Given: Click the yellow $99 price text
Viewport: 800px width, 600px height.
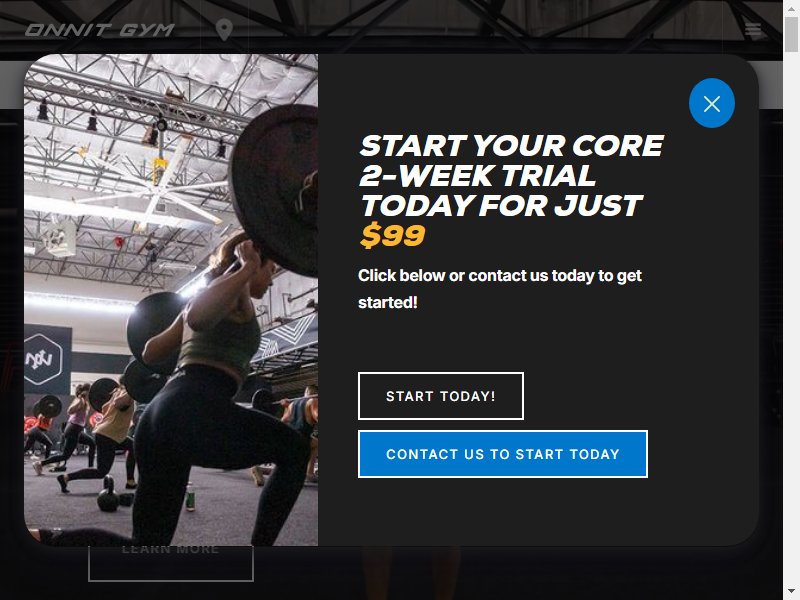Looking at the screenshot, I should point(392,235).
